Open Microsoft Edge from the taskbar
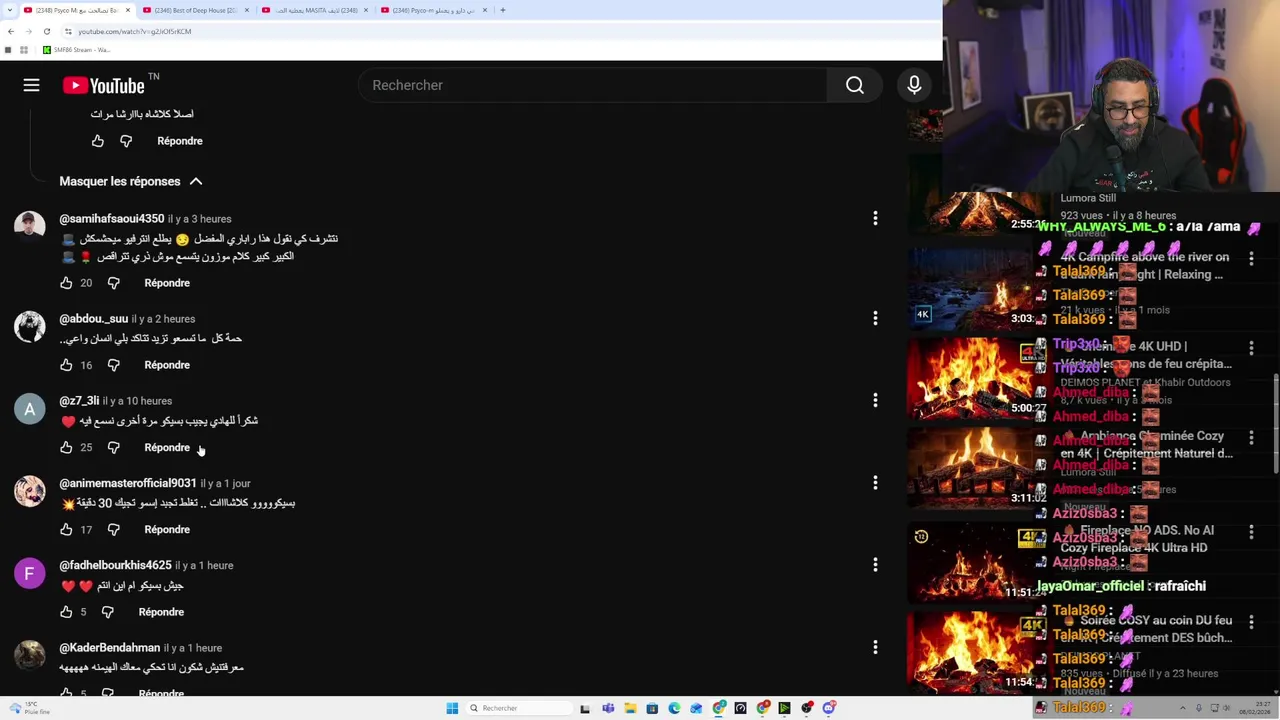 click(x=674, y=708)
